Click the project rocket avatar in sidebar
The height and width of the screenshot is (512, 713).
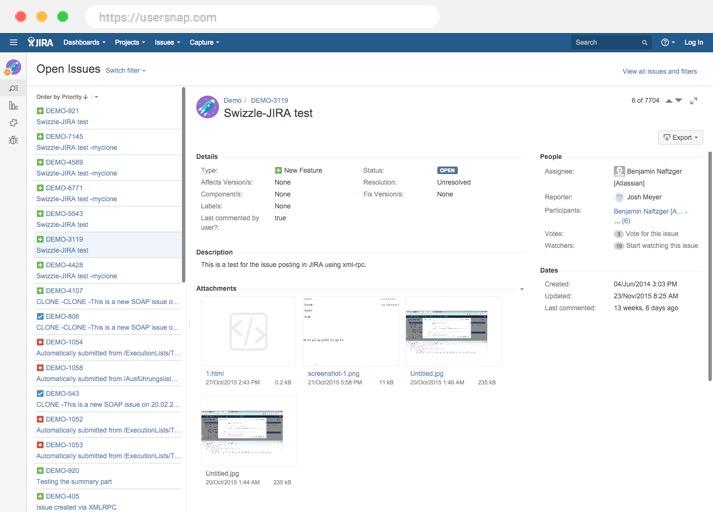point(13,67)
